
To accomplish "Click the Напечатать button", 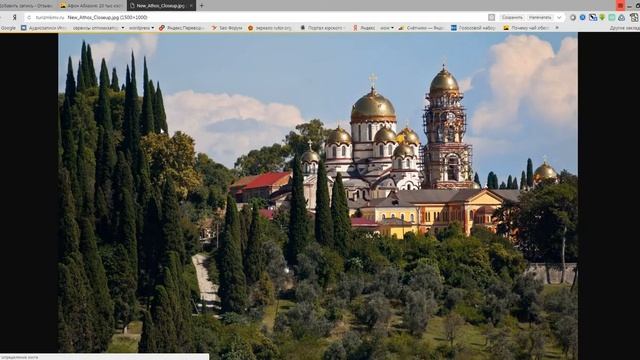I will tap(540, 18).
